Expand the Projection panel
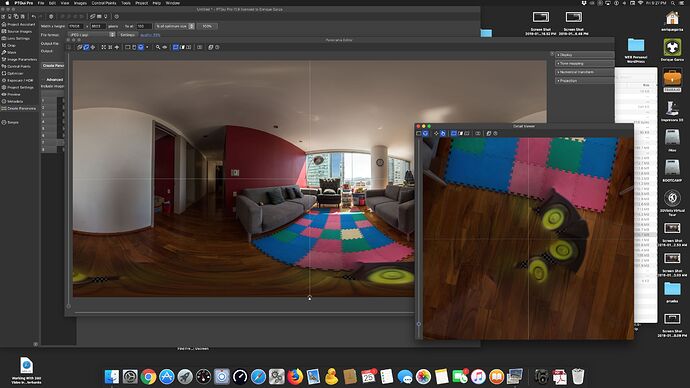690x388 pixels. pyautogui.click(x=585, y=81)
